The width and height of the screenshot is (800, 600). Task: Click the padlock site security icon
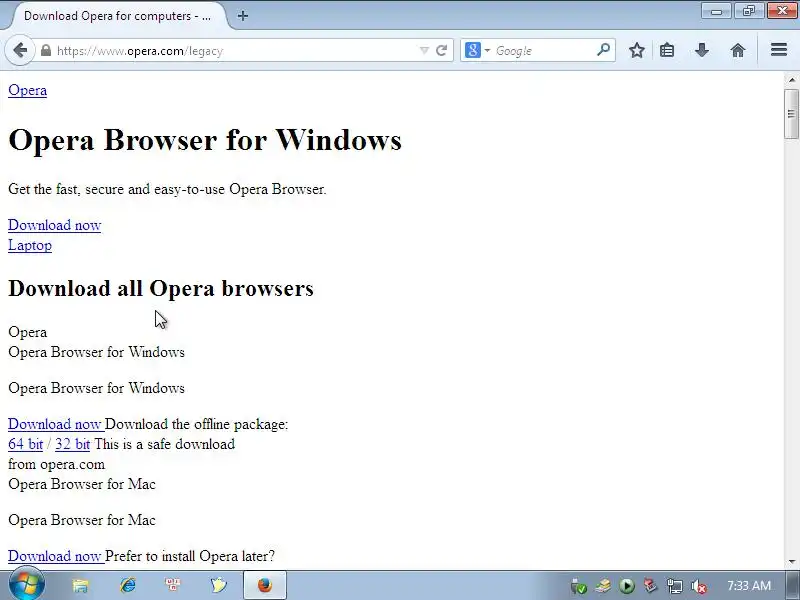[46, 51]
